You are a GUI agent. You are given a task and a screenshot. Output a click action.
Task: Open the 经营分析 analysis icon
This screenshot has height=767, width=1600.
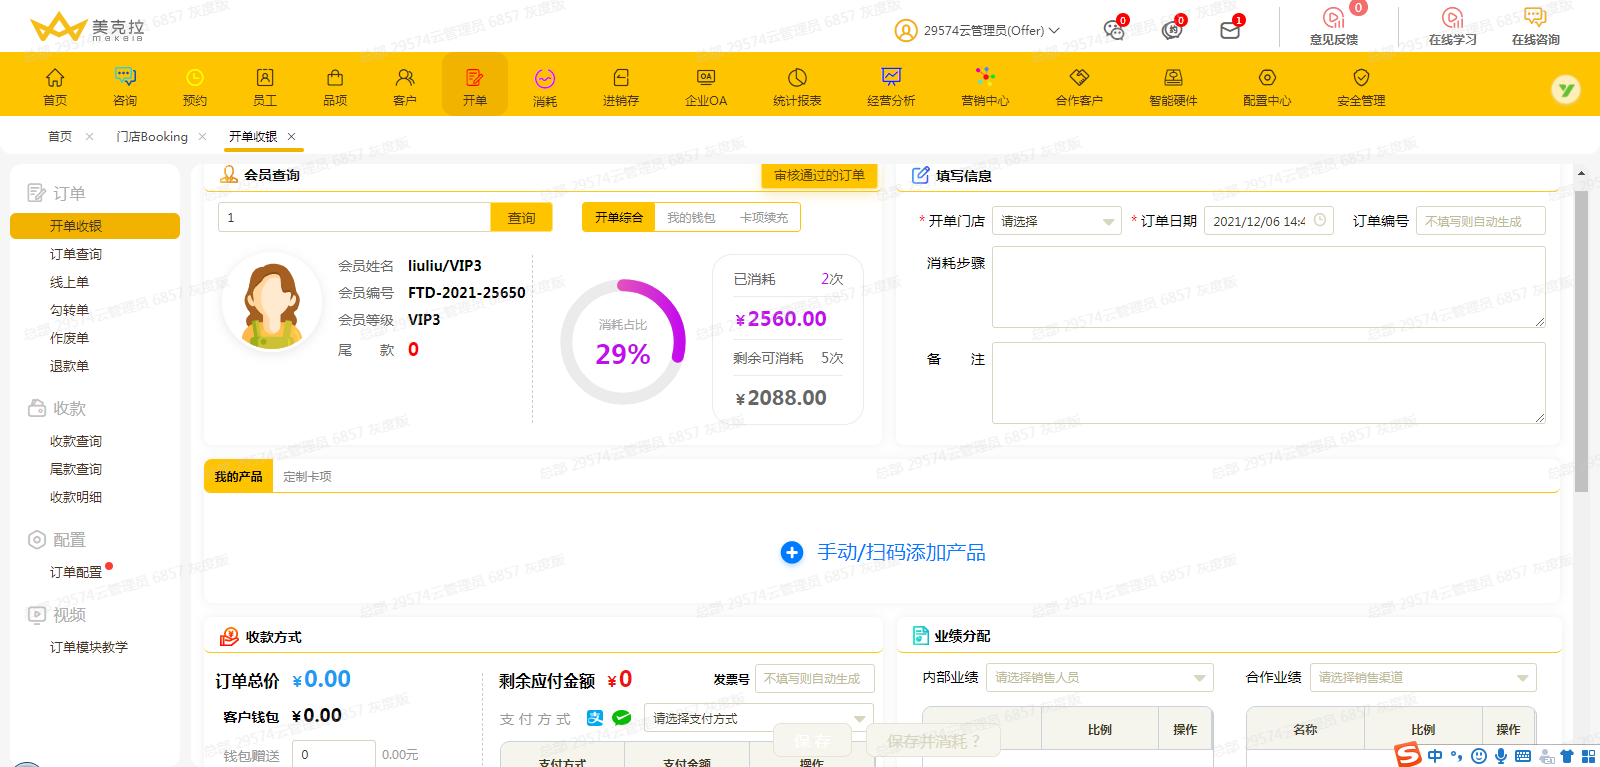click(891, 77)
